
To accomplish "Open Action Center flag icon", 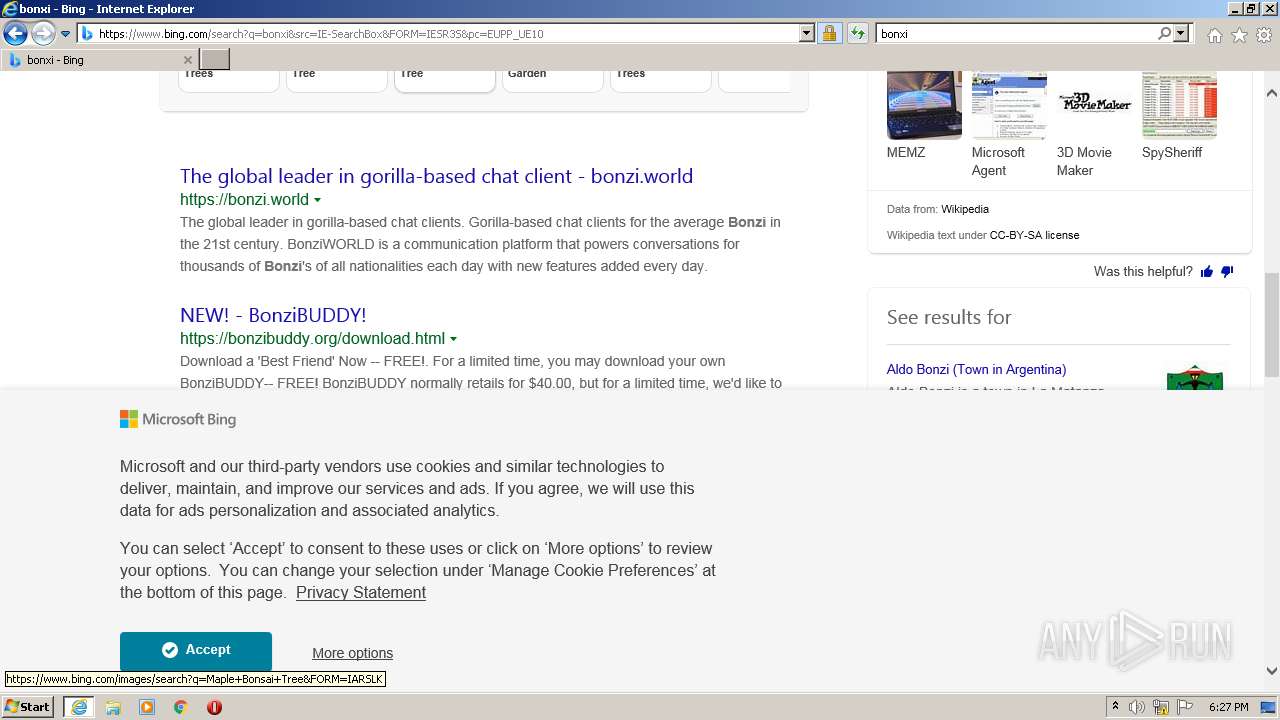I will [x=1185, y=707].
